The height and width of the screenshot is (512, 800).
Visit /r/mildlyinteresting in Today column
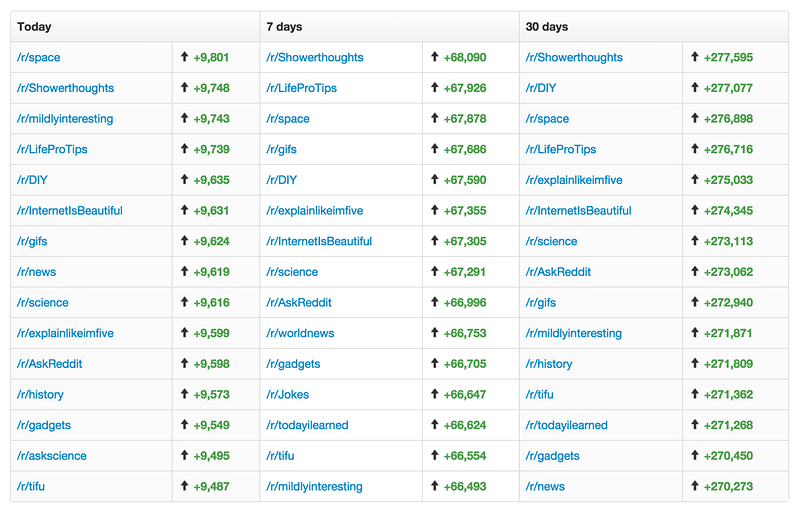point(65,118)
